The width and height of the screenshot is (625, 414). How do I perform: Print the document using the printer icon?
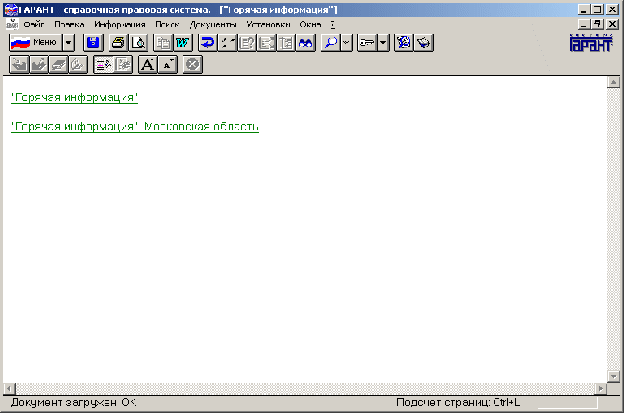pyautogui.click(x=118, y=42)
